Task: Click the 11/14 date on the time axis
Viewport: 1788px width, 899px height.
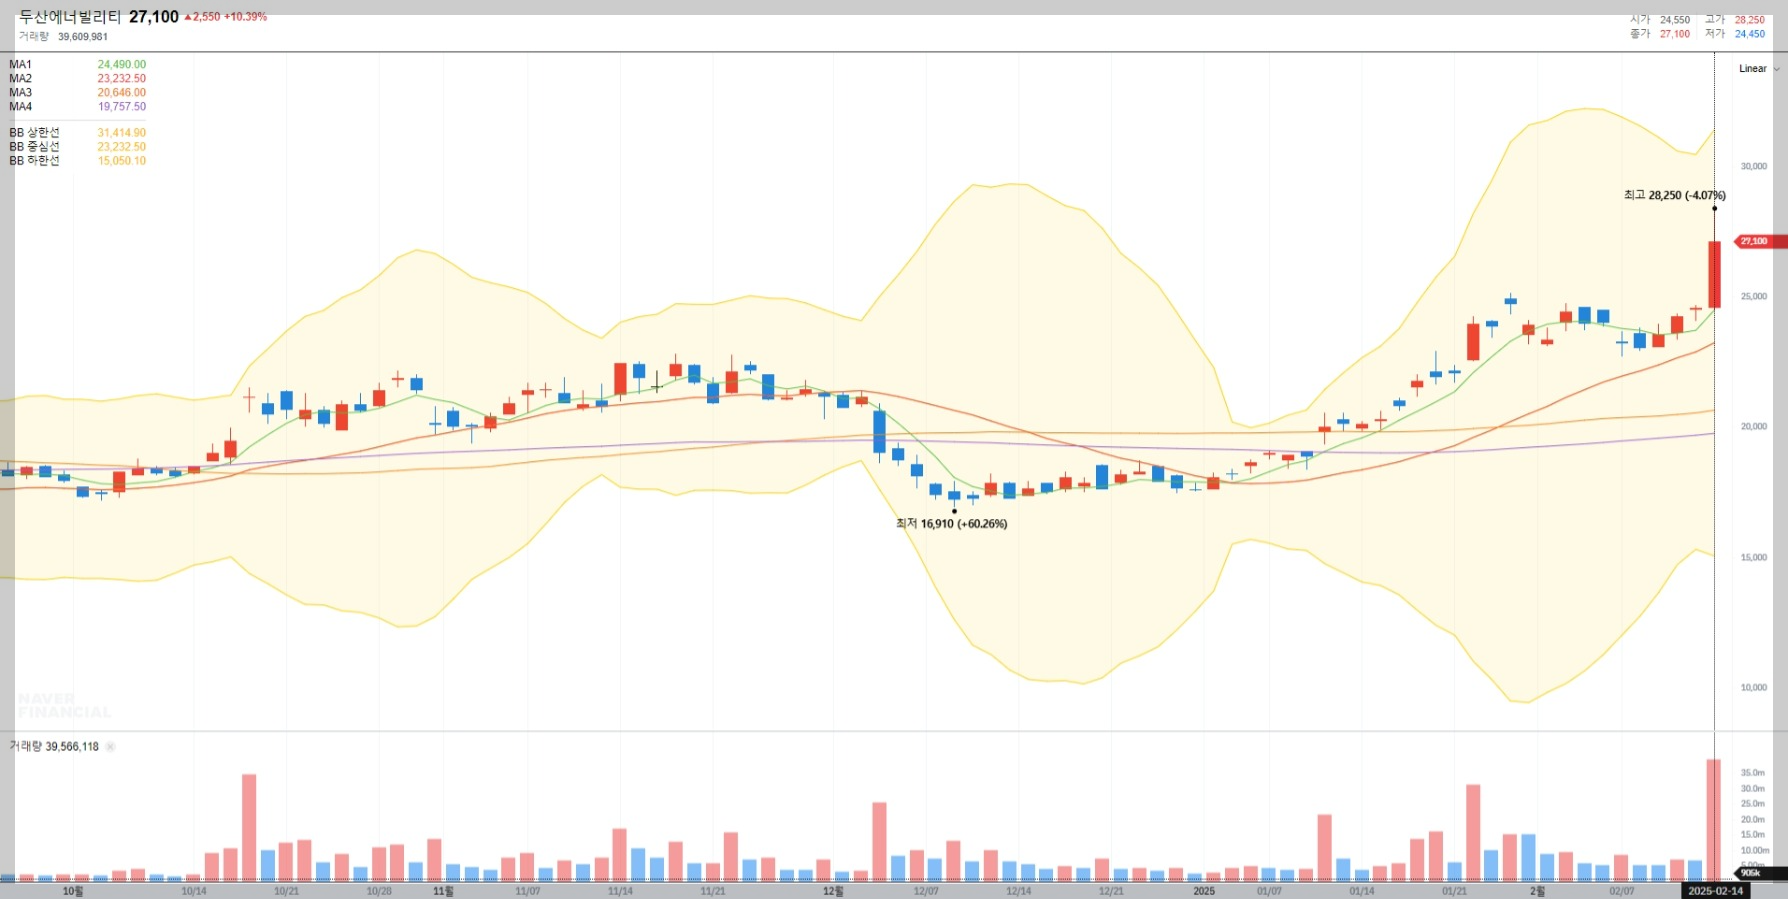Action: (x=620, y=891)
